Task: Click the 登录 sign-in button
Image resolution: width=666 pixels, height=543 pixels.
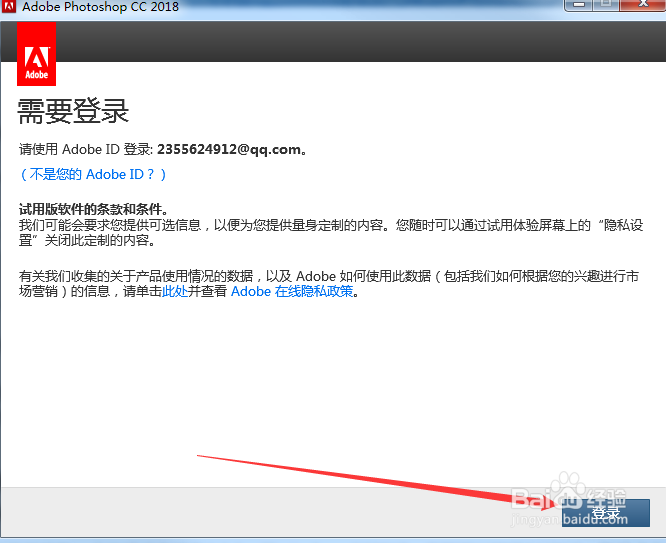Action: click(x=605, y=513)
